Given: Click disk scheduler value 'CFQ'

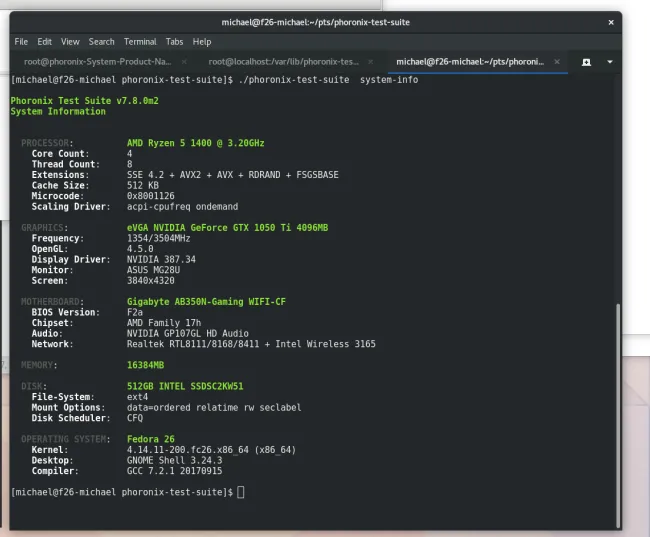Looking at the screenshot, I should click(x=135, y=418).
